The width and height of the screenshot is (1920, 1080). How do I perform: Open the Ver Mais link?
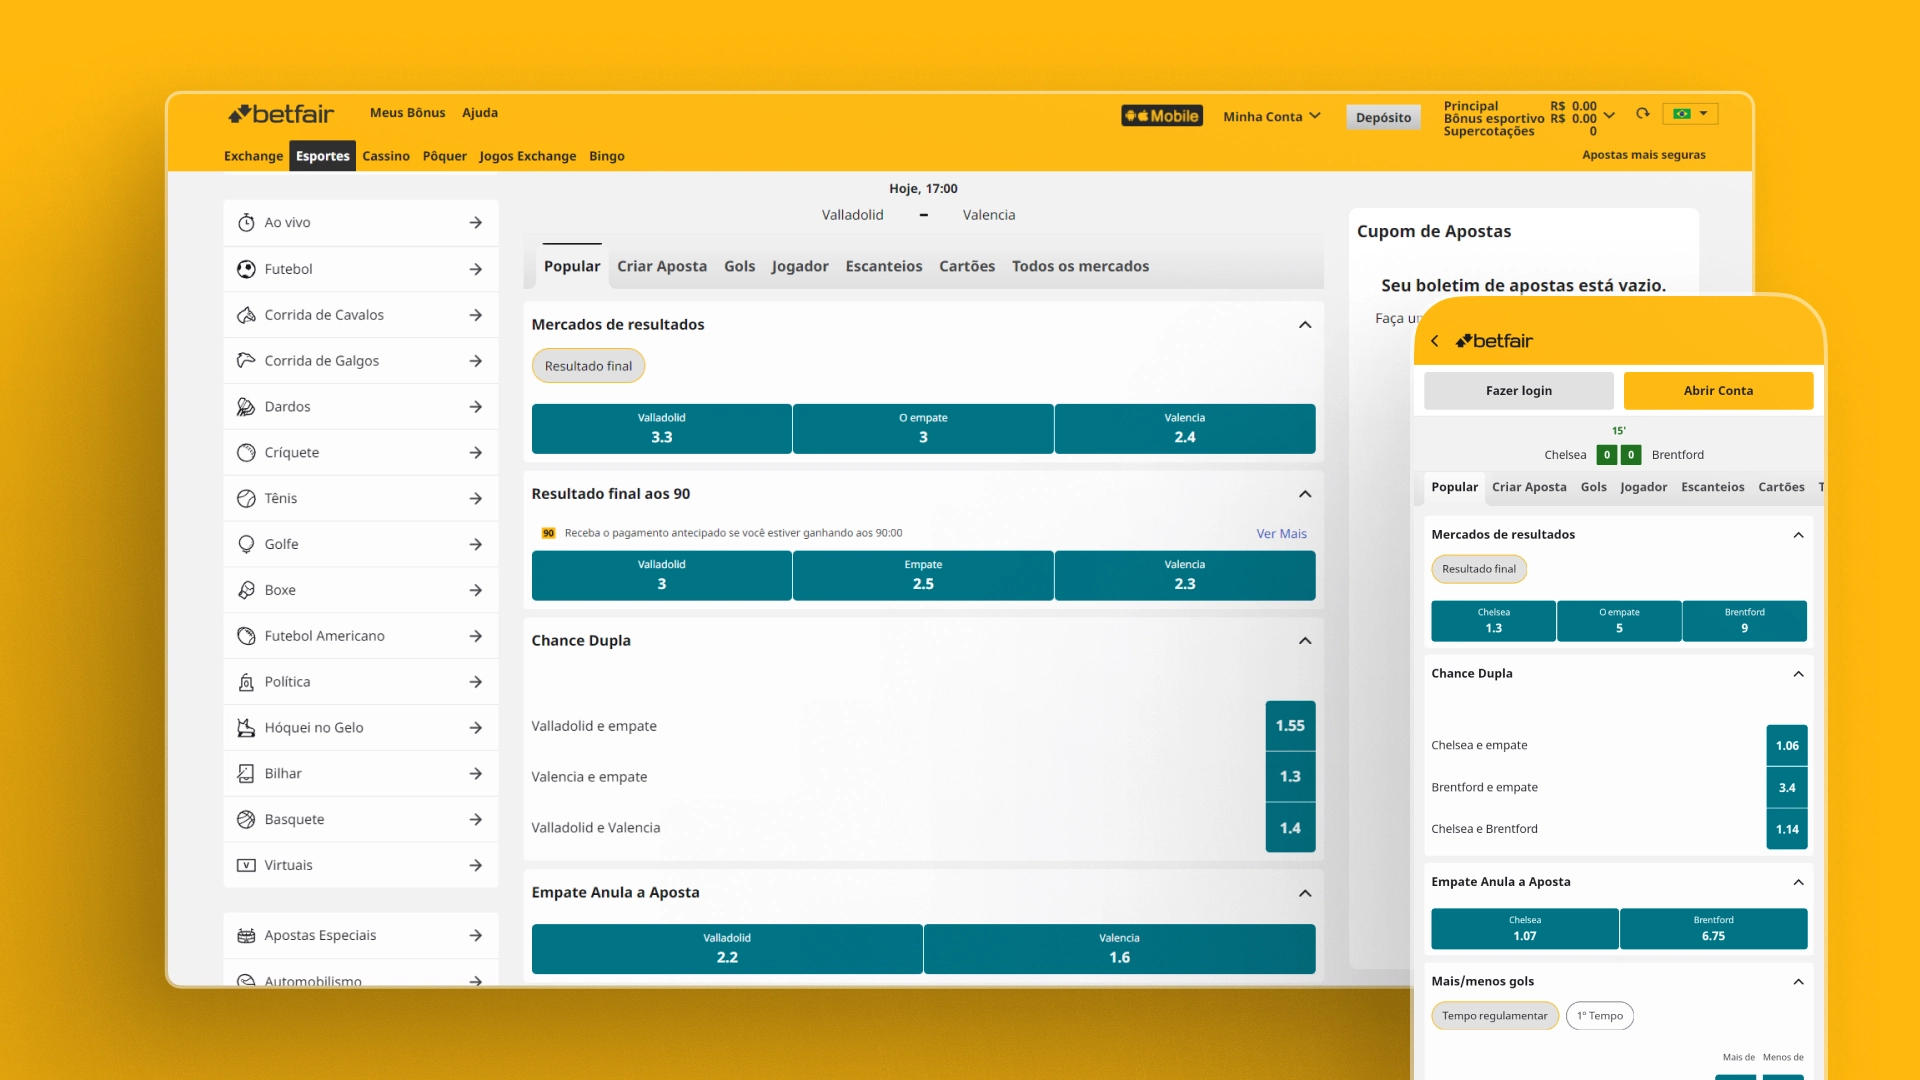tap(1281, 534)
